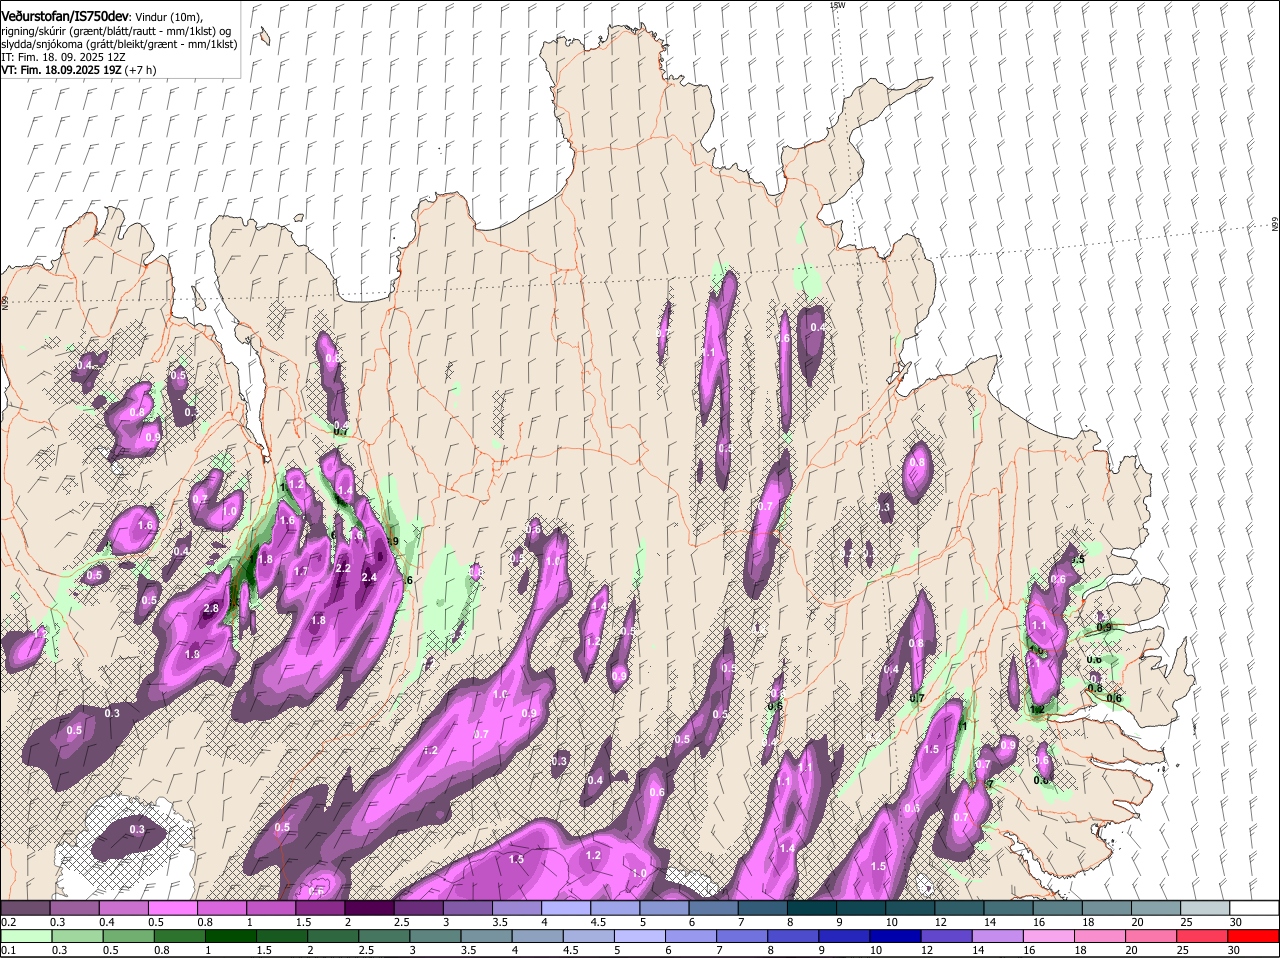The width and height of the screenshot is (1280, 958).
Task: Select the grey-green 3 rain legend swatch
Action: [x=436, y=936]
